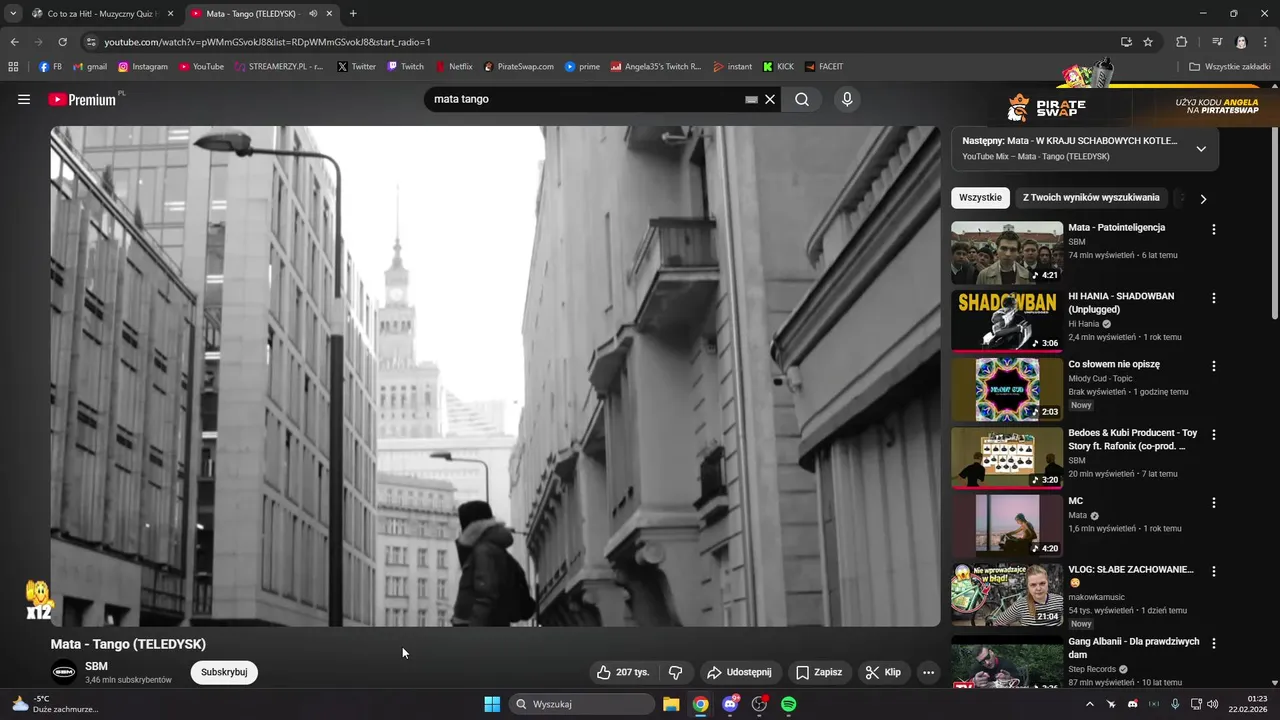Like the video with 207 tys. thumbs up
Screen dimensions: 1280x720
tap(623, 672)
